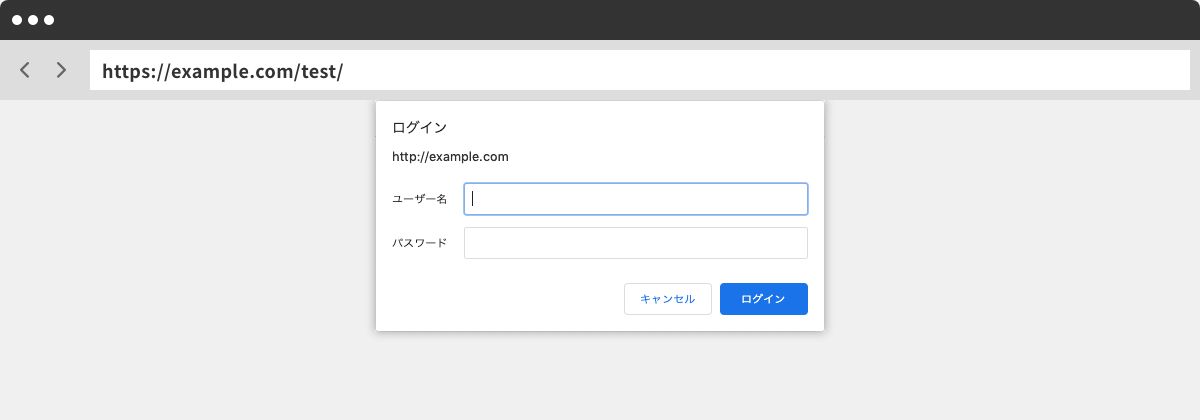The width and height of the screenshot is (1200, 420).
Task: Click the パスワード label text
Action: [x=419, y=243]
